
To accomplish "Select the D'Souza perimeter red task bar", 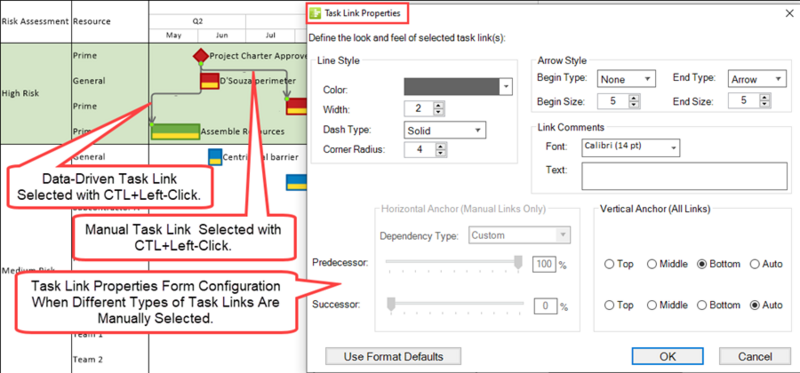I will (x=210, y=81).
